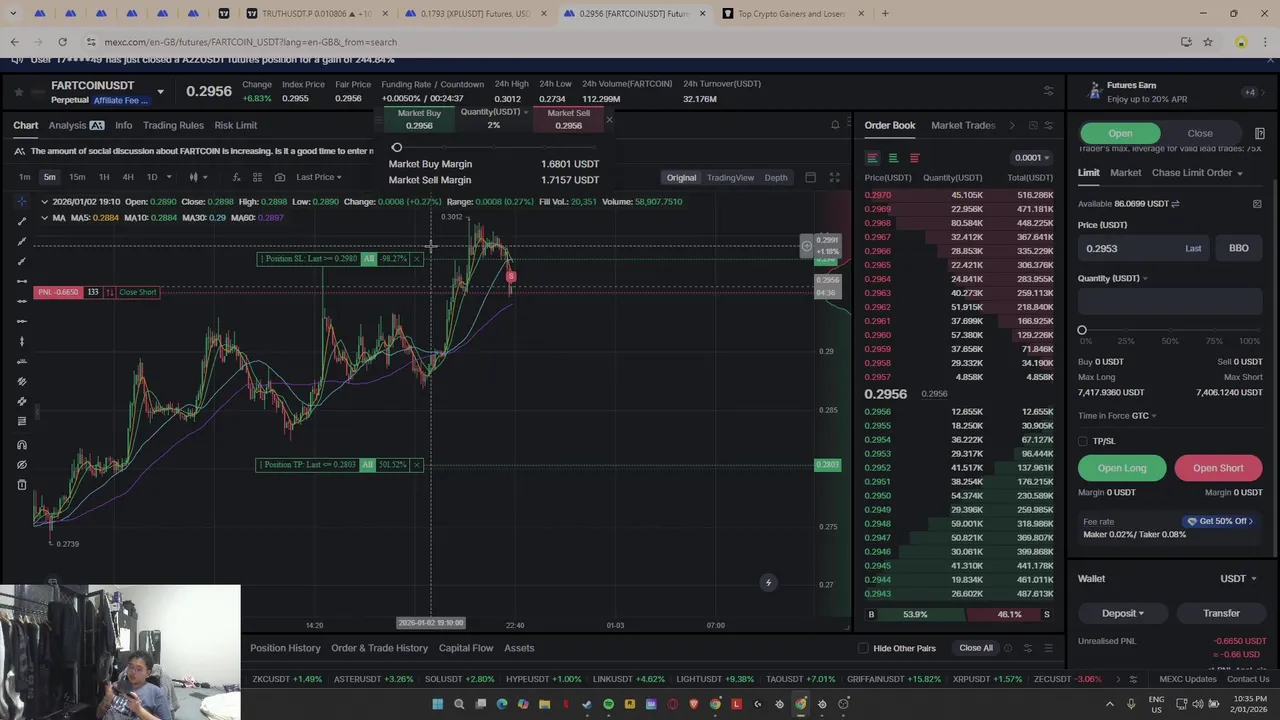Click the lightning quick-order icon on chart
1280x720 pixels.
[x=768, y=583]
